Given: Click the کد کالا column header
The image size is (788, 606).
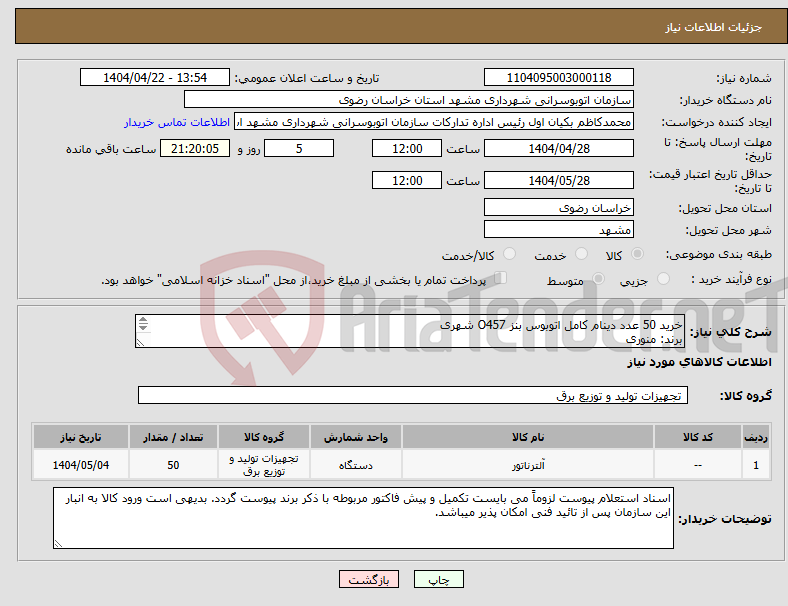Looking at the screenshot, I should (698, 437).
